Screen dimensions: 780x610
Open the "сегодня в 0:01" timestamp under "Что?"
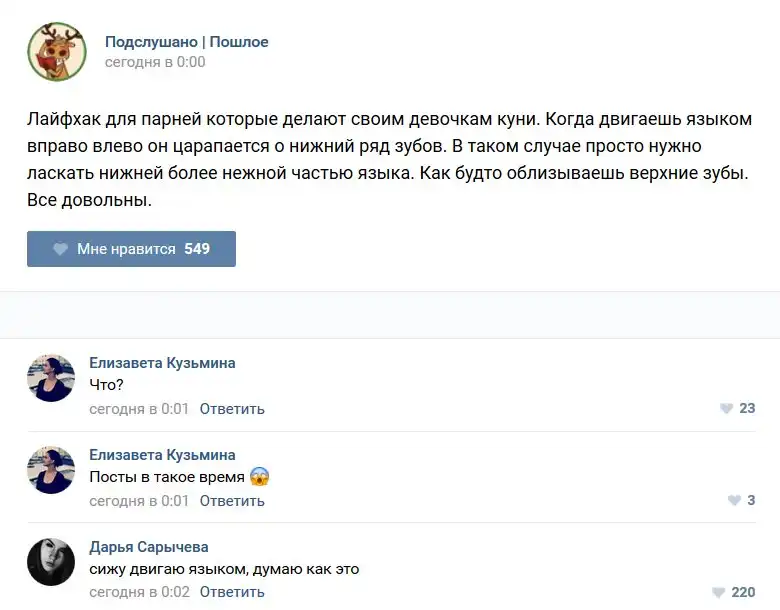(139, 408)
